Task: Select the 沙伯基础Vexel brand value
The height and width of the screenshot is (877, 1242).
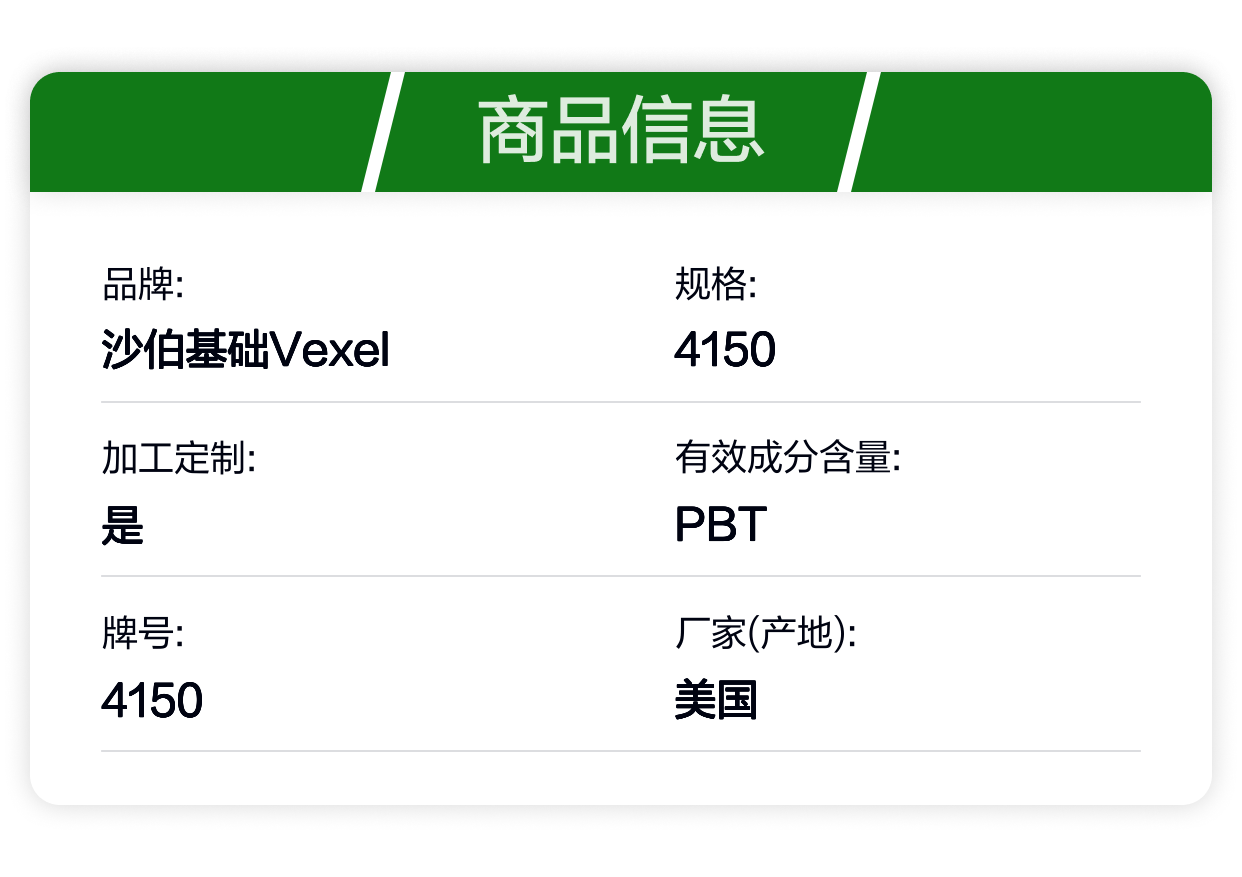Action: (245, 351)
